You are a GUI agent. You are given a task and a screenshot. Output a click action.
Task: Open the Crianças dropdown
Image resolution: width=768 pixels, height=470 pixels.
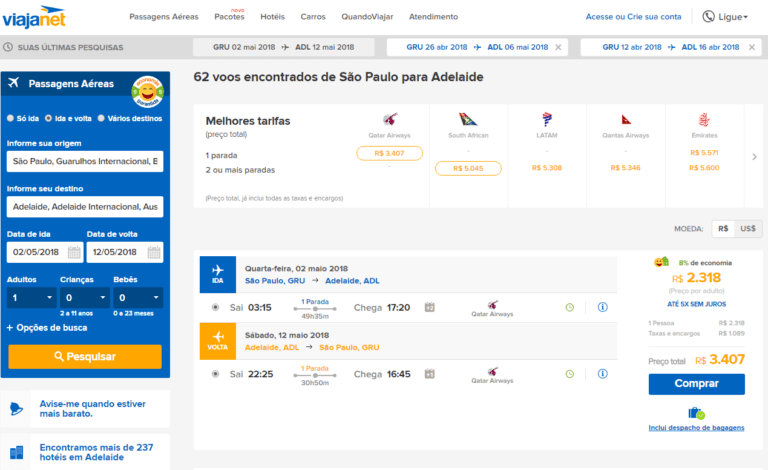(x=84, y=298)
